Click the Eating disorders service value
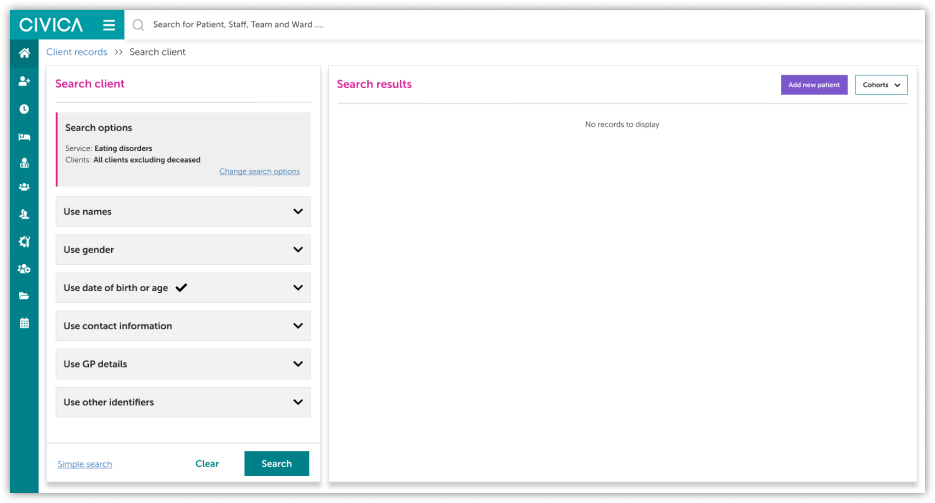Image resolution: width=935 pixels, height=503 pixels. coord(123,148)
